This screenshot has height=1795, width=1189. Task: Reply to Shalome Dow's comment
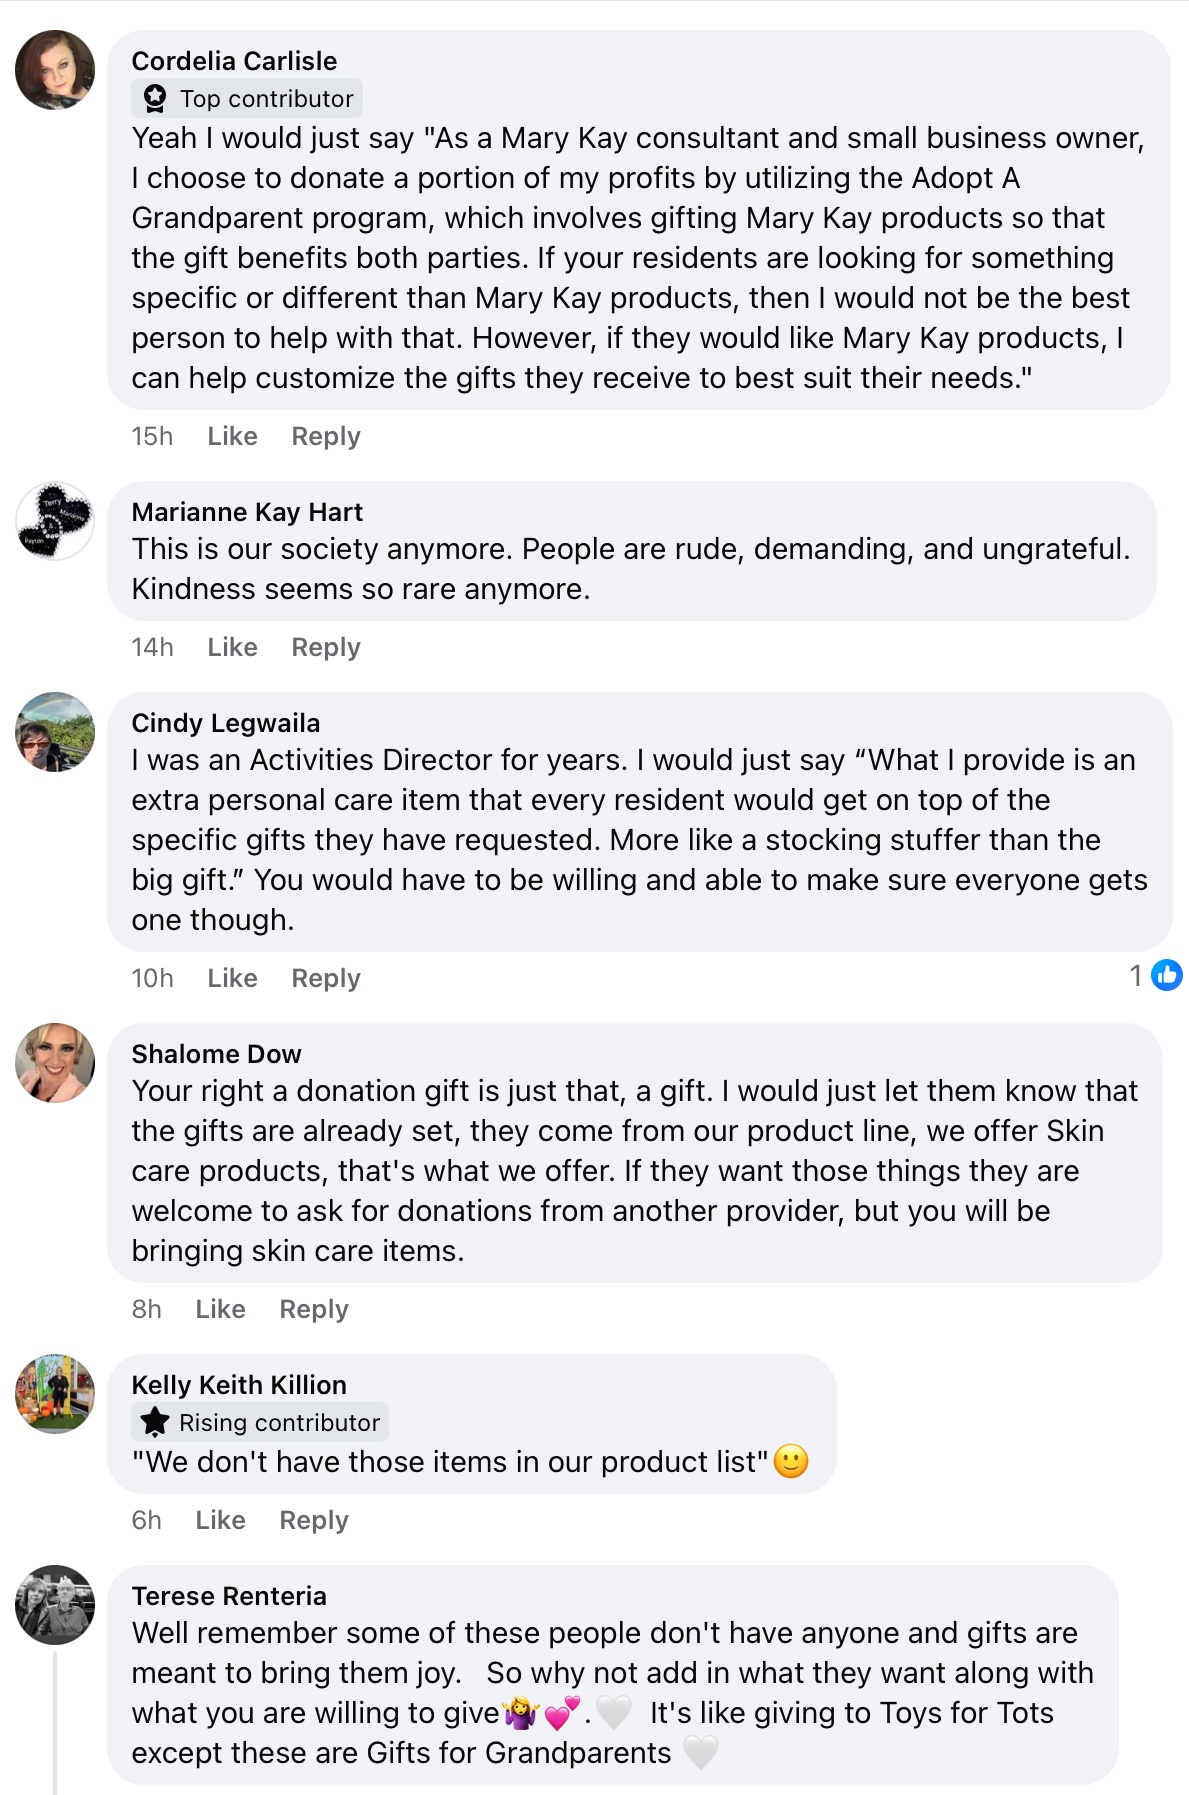(x=313, y=1310)
